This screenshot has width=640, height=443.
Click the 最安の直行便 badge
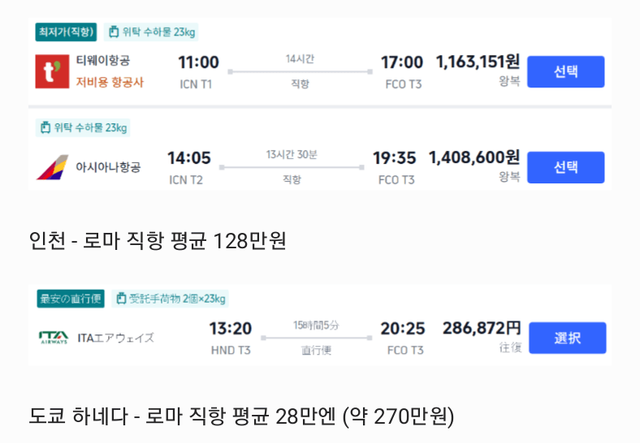70,298
